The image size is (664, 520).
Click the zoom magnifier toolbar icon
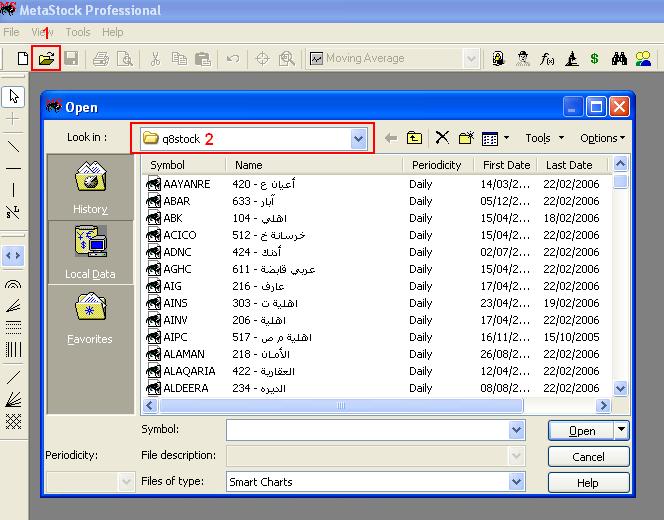coord(287,58)
